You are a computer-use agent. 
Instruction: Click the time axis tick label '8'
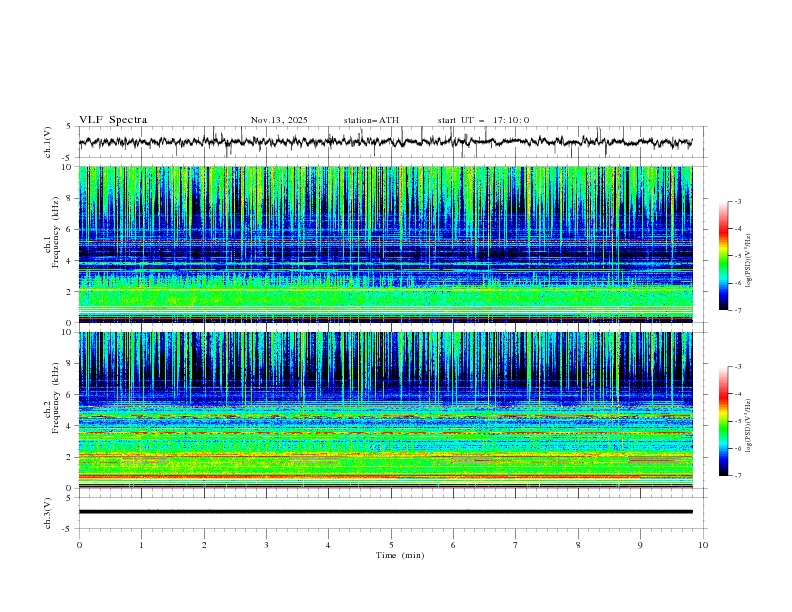click(x=578, y=545)
